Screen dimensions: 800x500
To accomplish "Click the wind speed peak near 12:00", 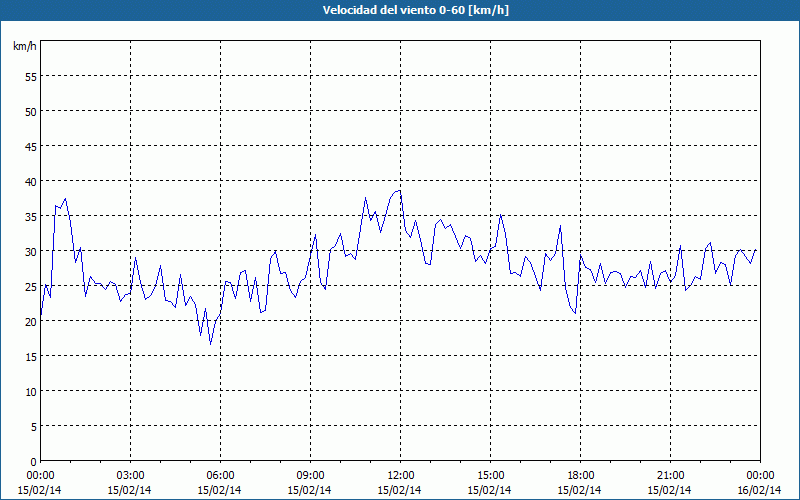I will click(x=399, y=191).
